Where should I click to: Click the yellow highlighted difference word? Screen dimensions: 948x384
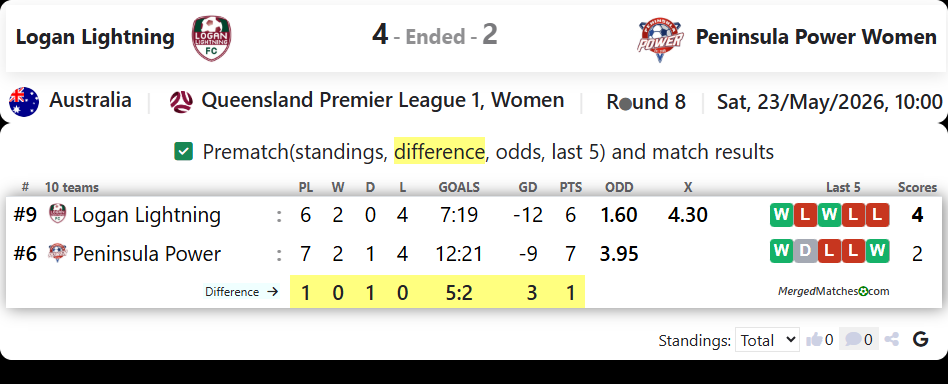pyautogui.click(x=439, y=151)
